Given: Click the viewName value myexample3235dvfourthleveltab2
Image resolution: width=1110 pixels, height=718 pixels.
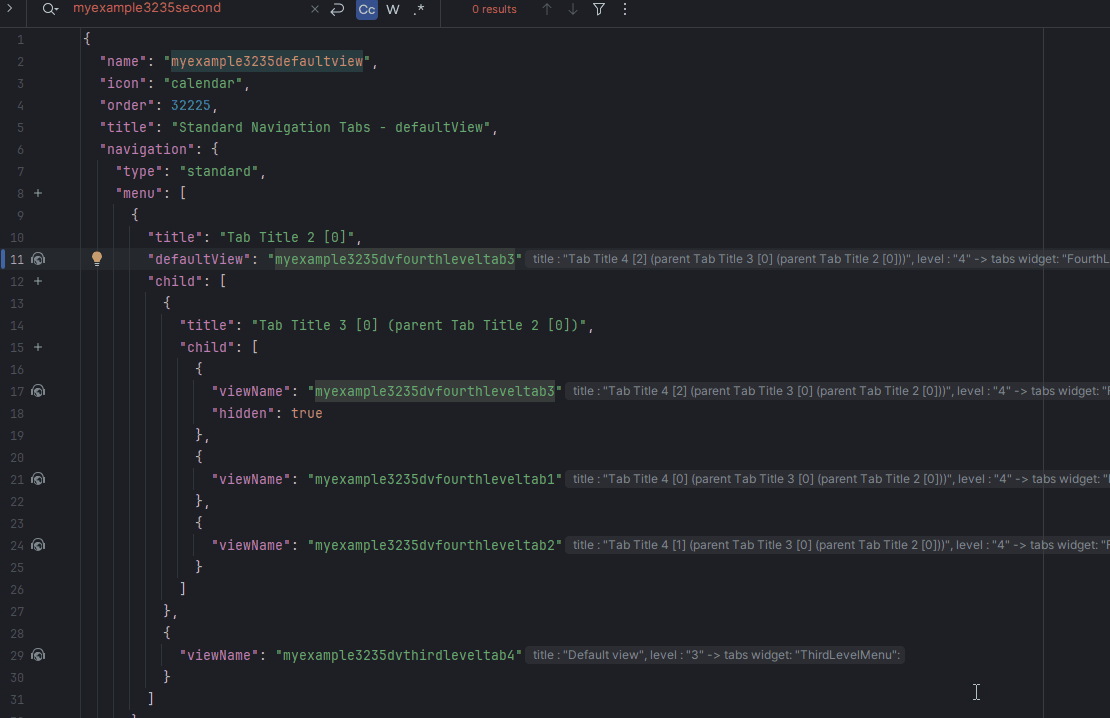Looking at the screenshot, I should (435, 545).
